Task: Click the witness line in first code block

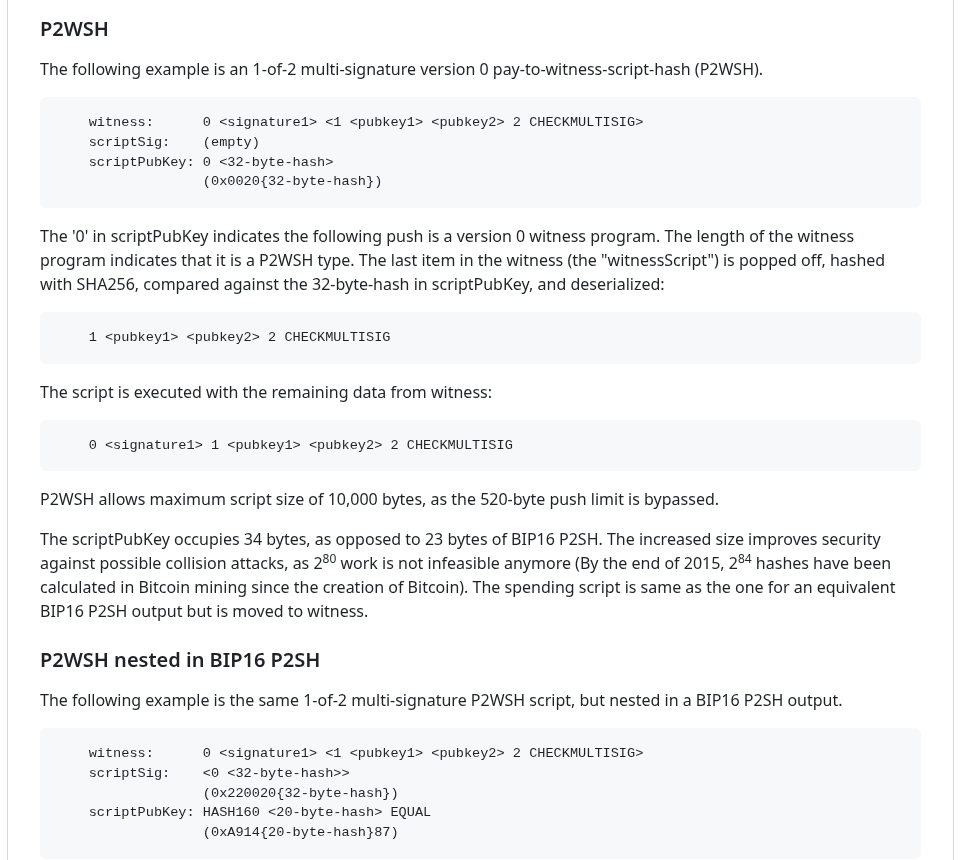Action: click(366, 122)
